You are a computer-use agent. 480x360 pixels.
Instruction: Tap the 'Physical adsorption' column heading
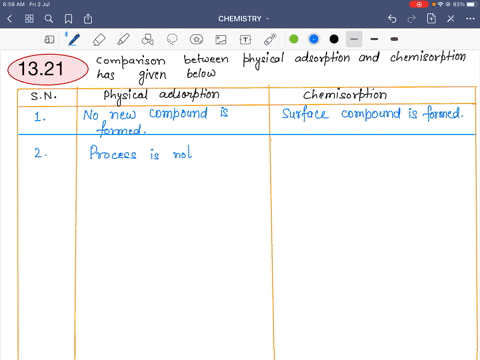(x=161, y=96)
